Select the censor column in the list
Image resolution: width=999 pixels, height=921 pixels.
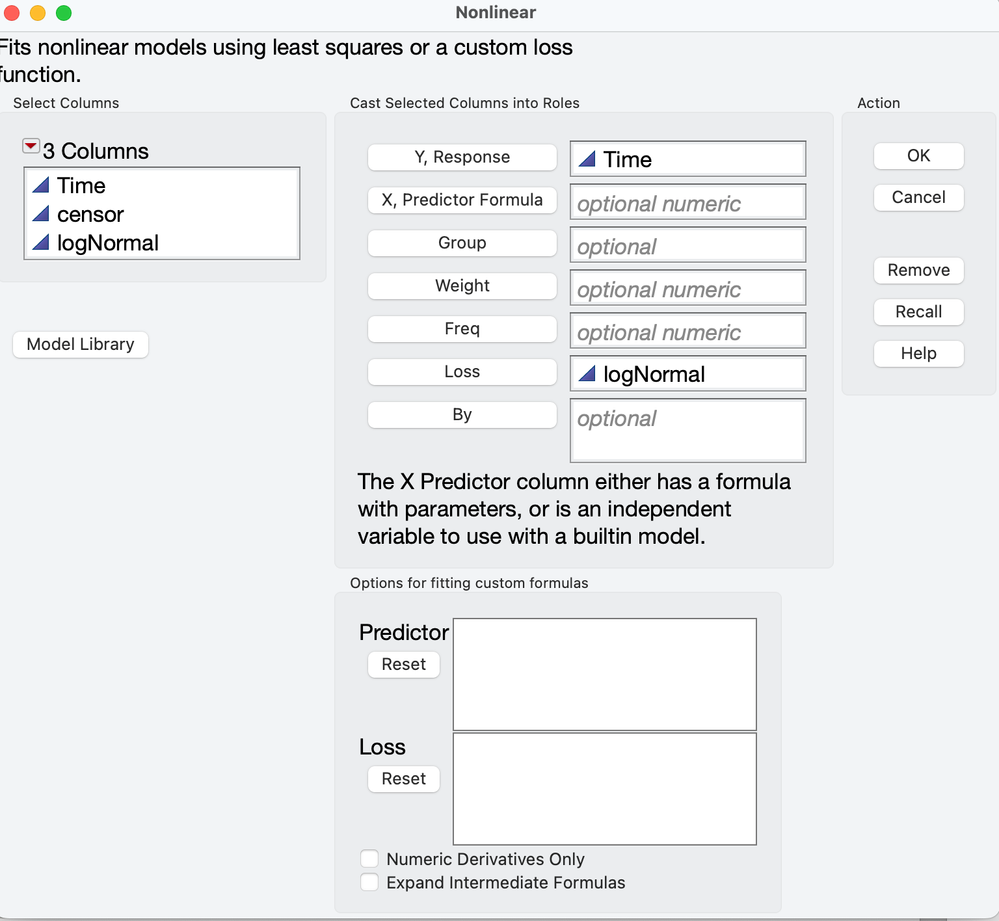91,214
